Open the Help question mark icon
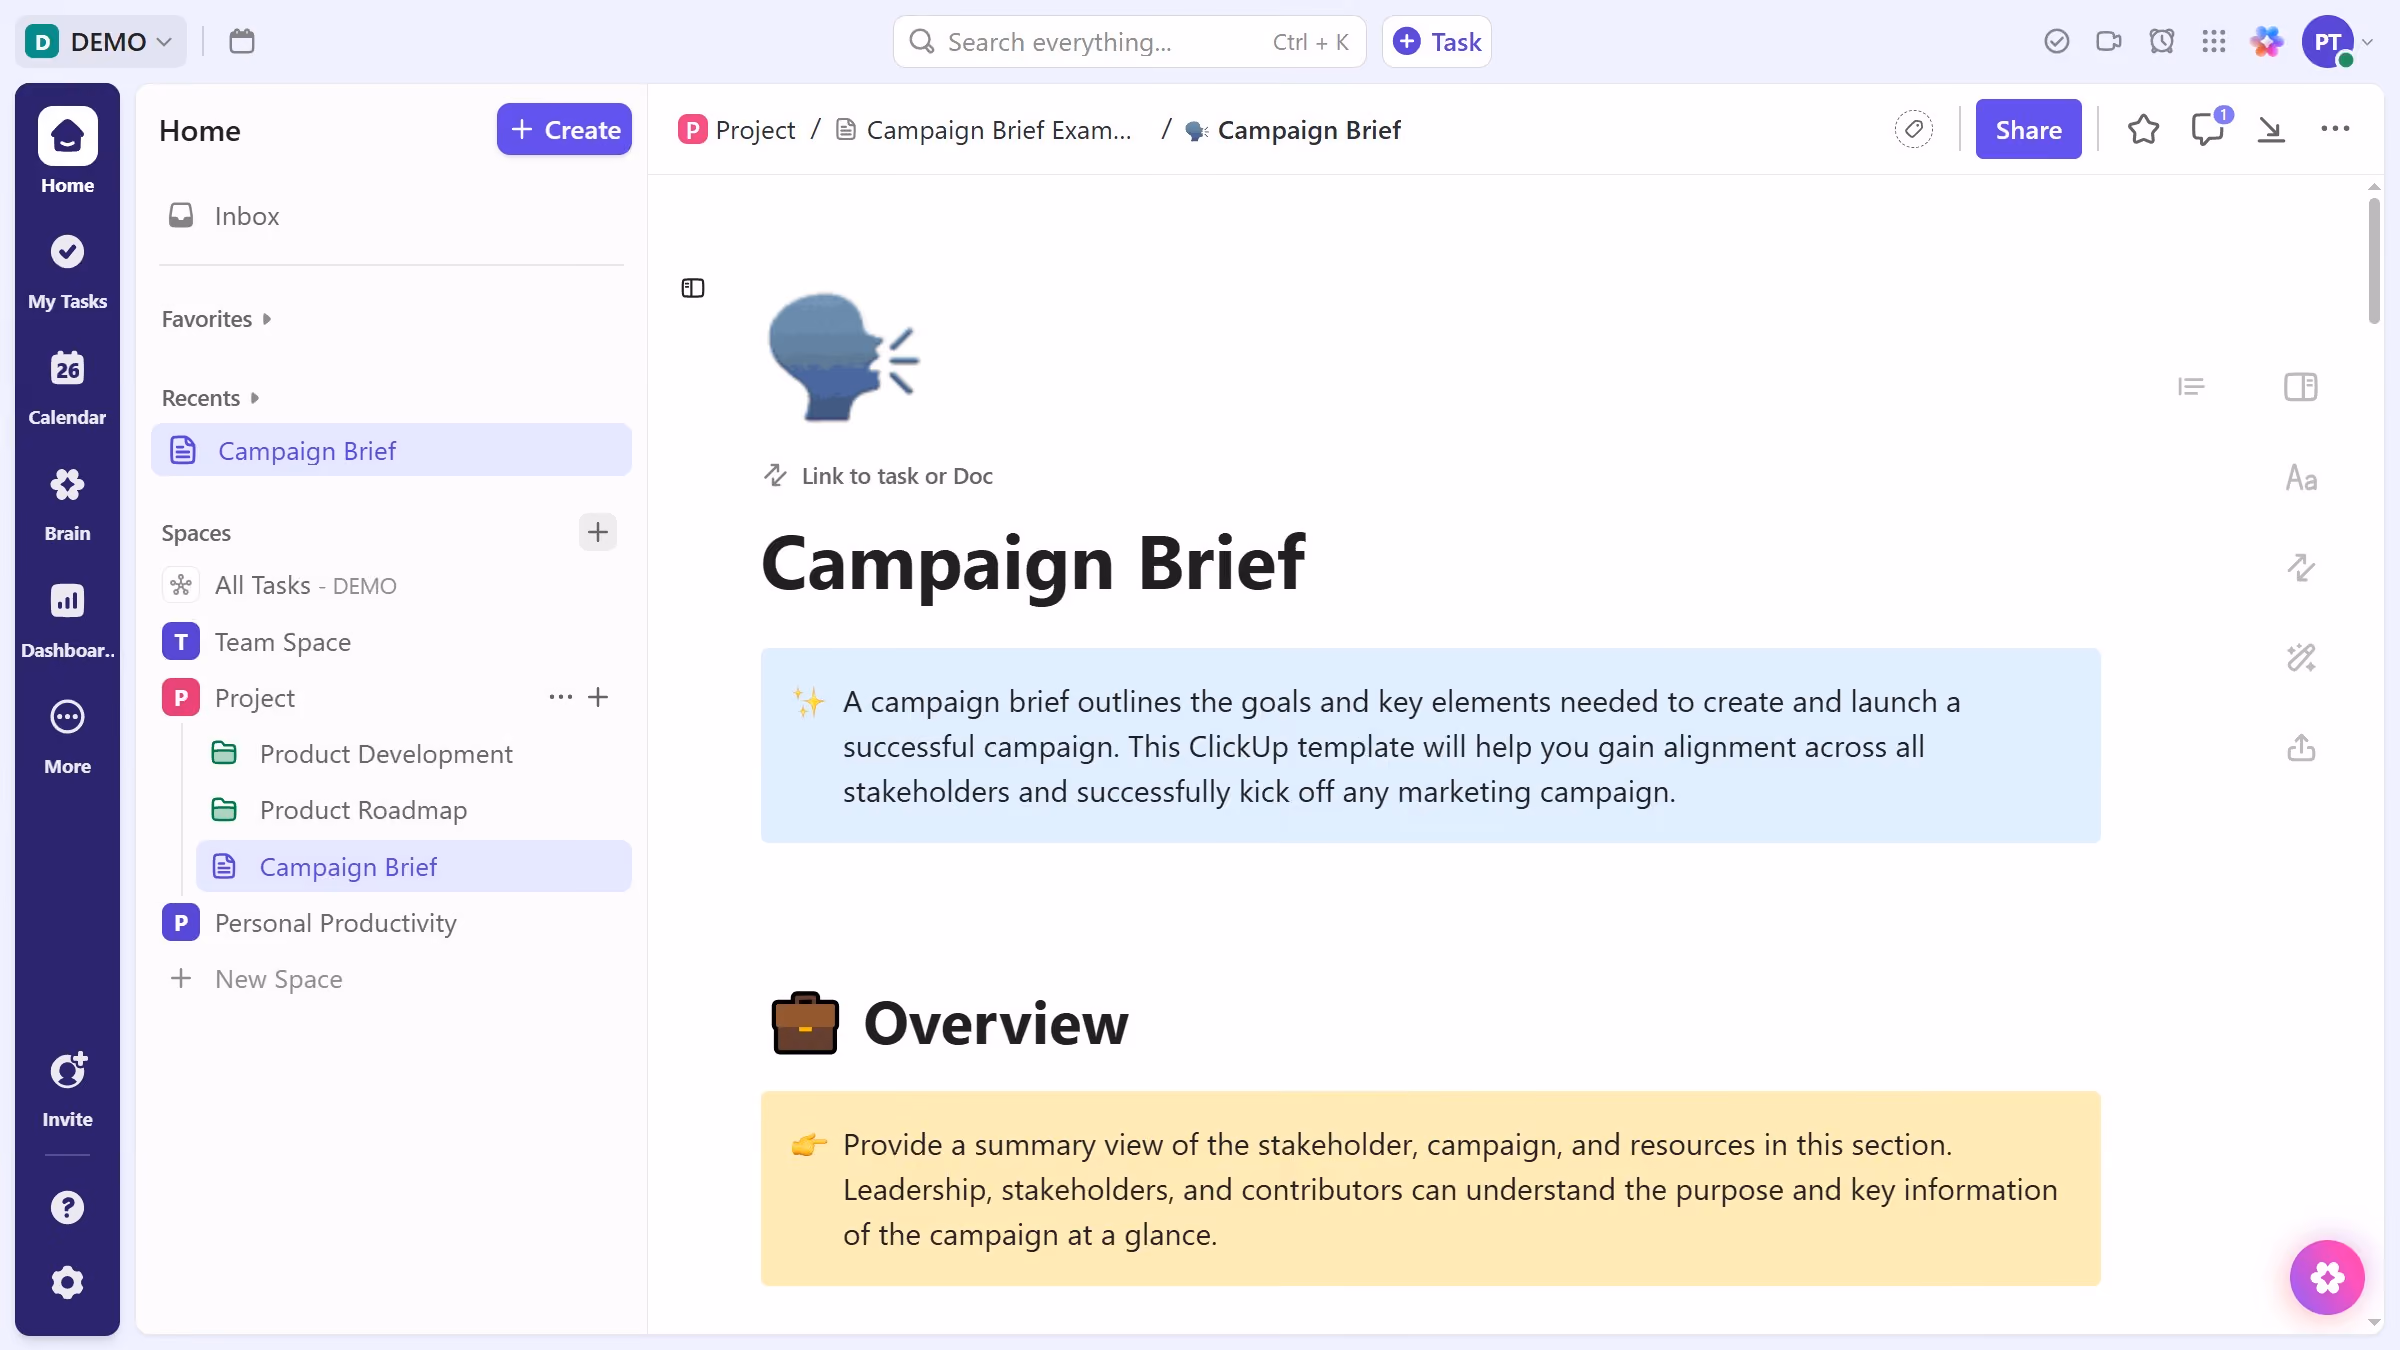This screenshot has width=2400, height=1350. [x=67, y=1207]
